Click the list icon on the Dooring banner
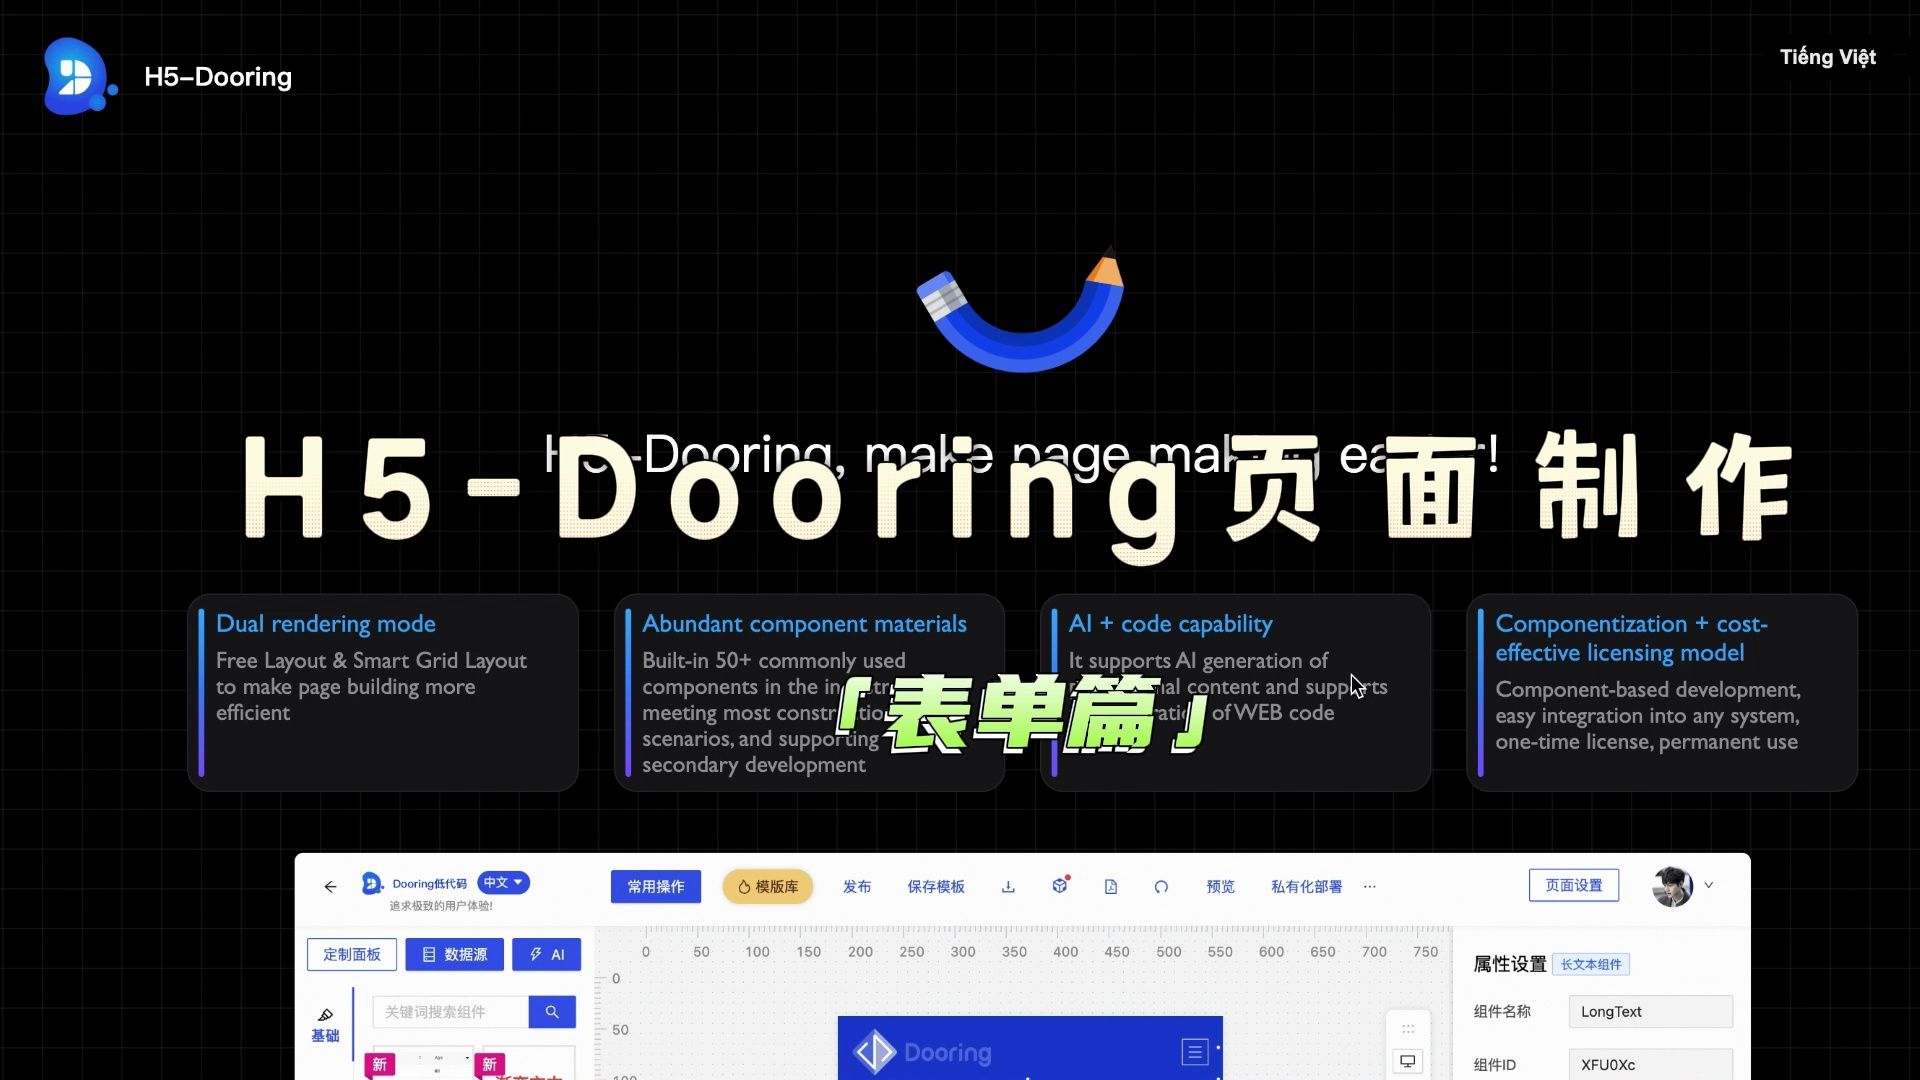1920x1080 pixels. [1195, 1052]
